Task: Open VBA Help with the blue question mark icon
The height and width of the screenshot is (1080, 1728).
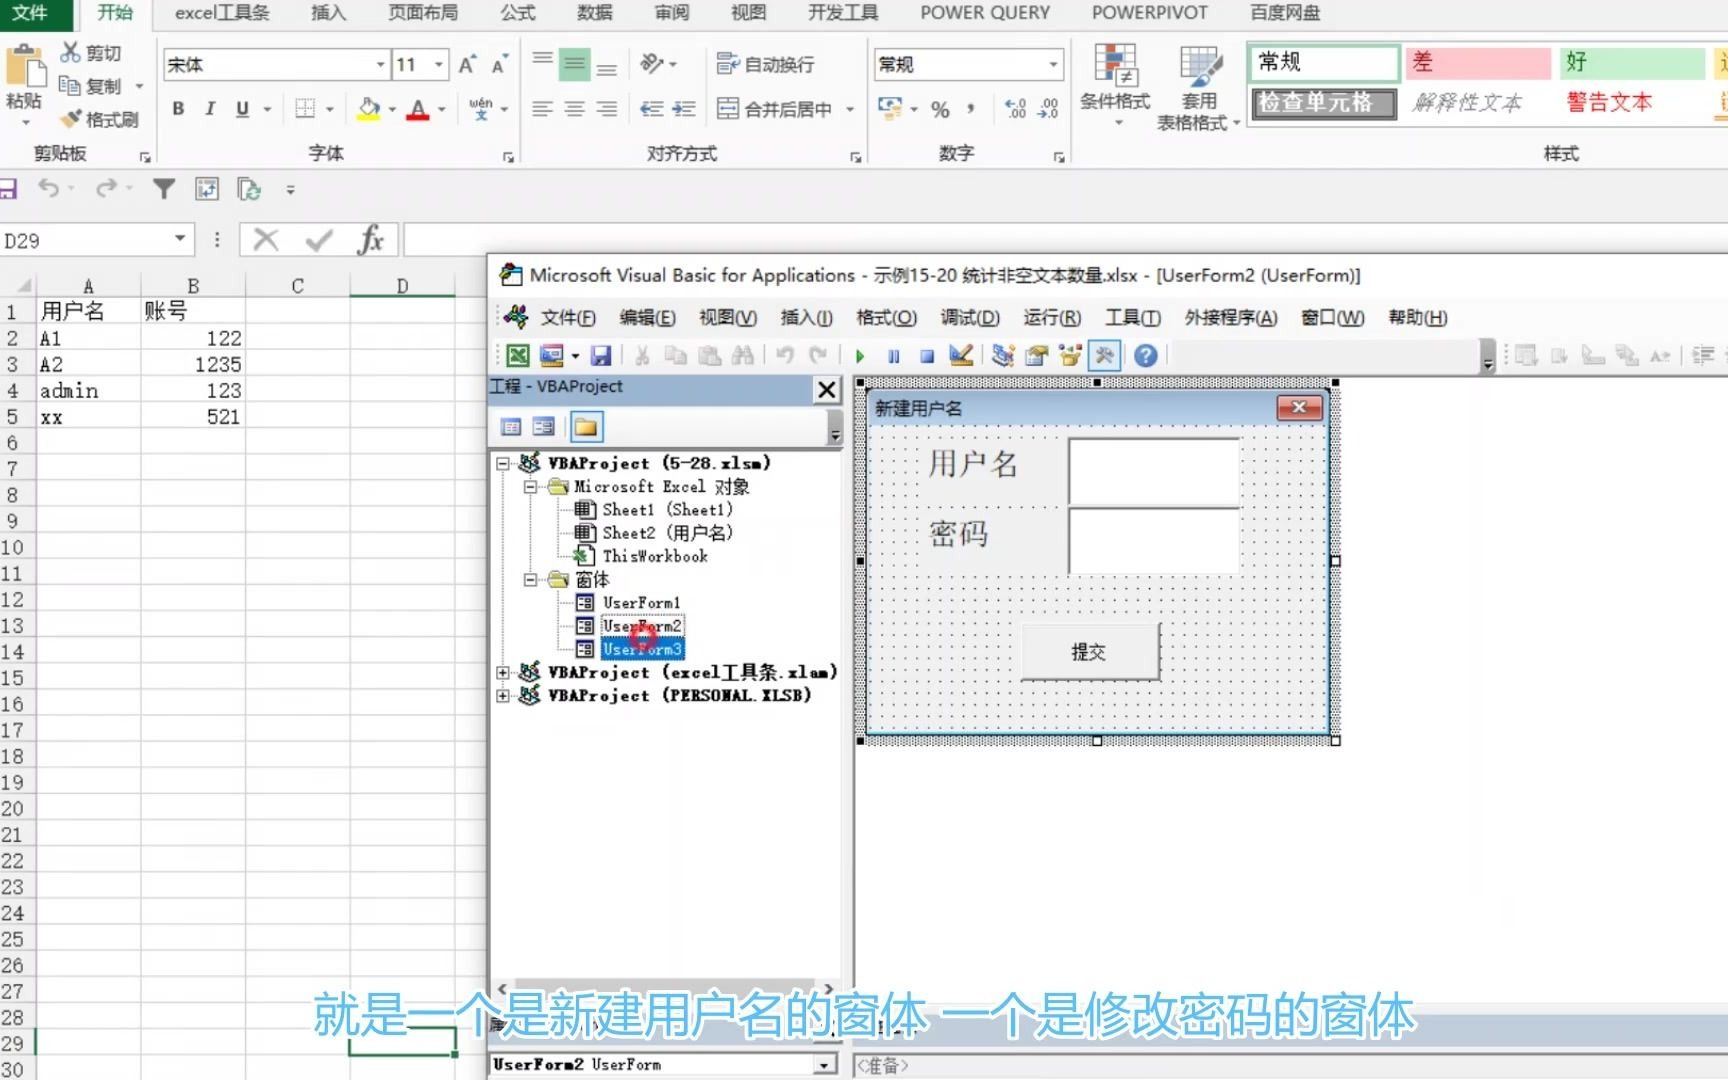Action: pos(1146,355)
